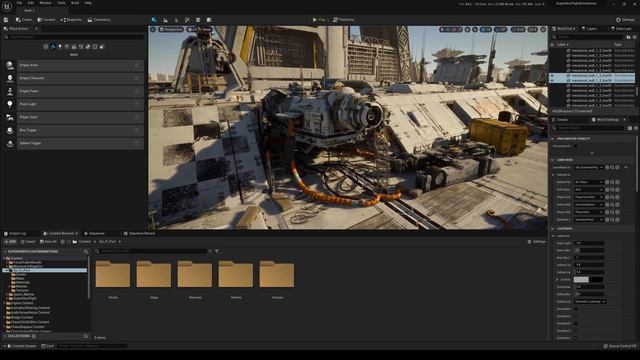Open the Edit menu
The image size is (640, 360).
31,3
